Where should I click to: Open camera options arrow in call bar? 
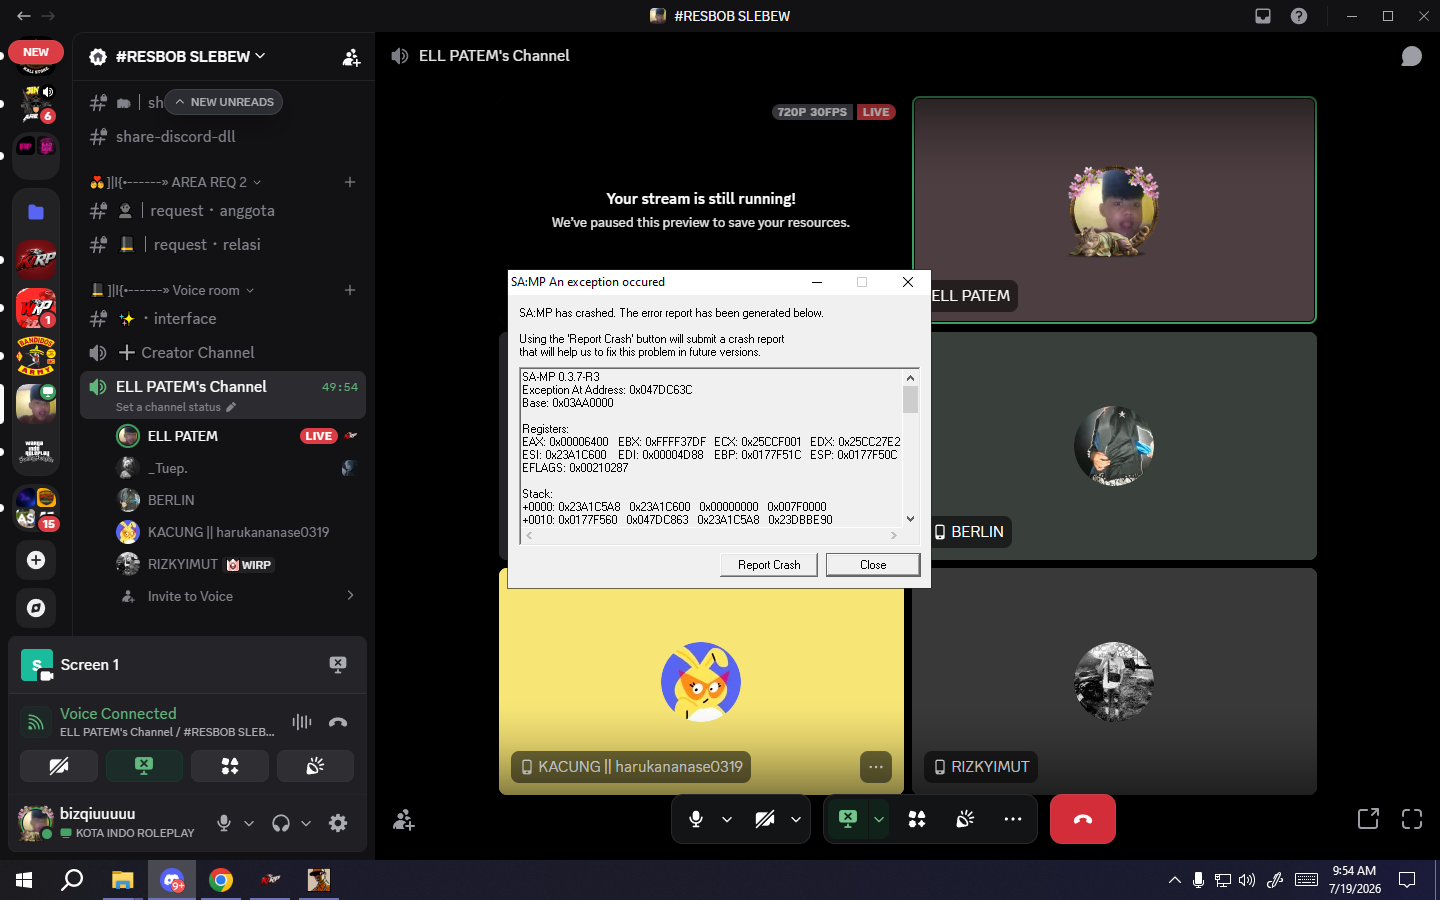pyautogui.click(x=796, y=819)
